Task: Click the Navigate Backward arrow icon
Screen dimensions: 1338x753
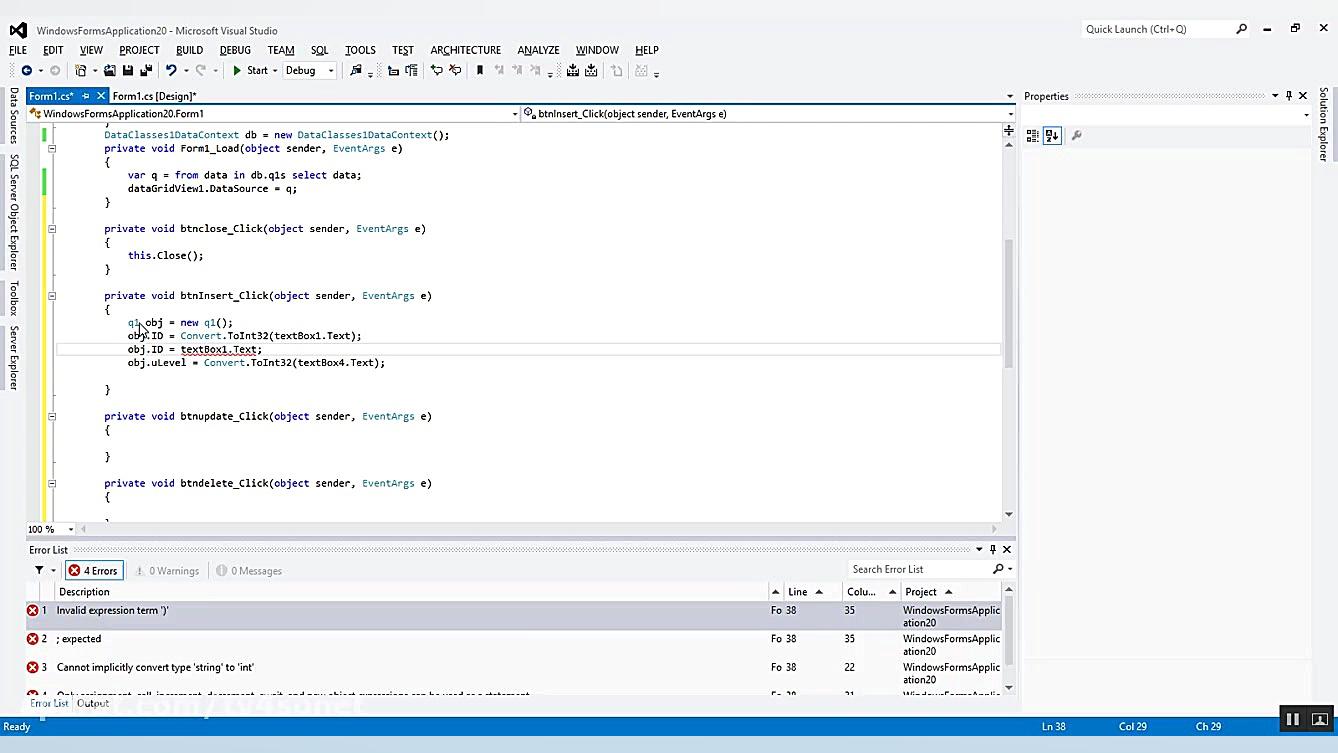Action: (26, 71)
